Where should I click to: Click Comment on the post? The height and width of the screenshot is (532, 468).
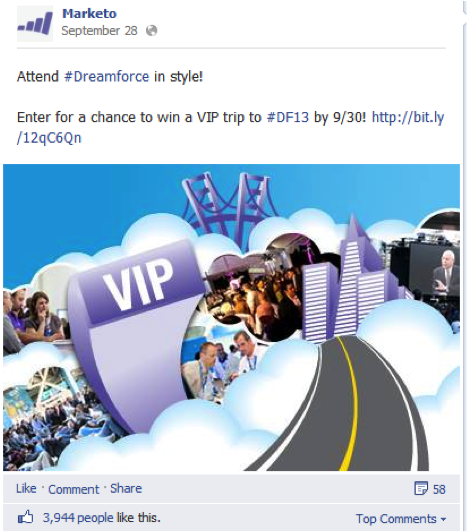click(x=74, y=489)
